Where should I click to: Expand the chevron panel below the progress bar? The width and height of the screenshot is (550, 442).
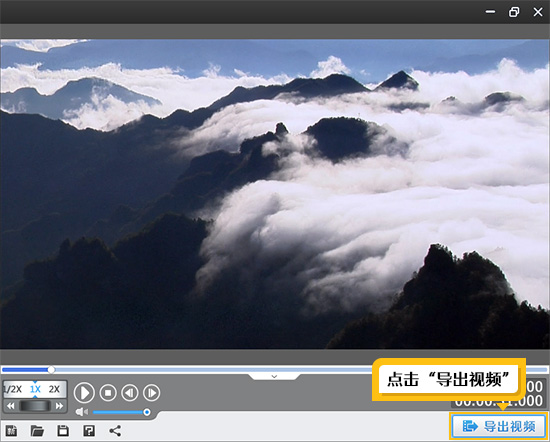click(x=274, y=376)
